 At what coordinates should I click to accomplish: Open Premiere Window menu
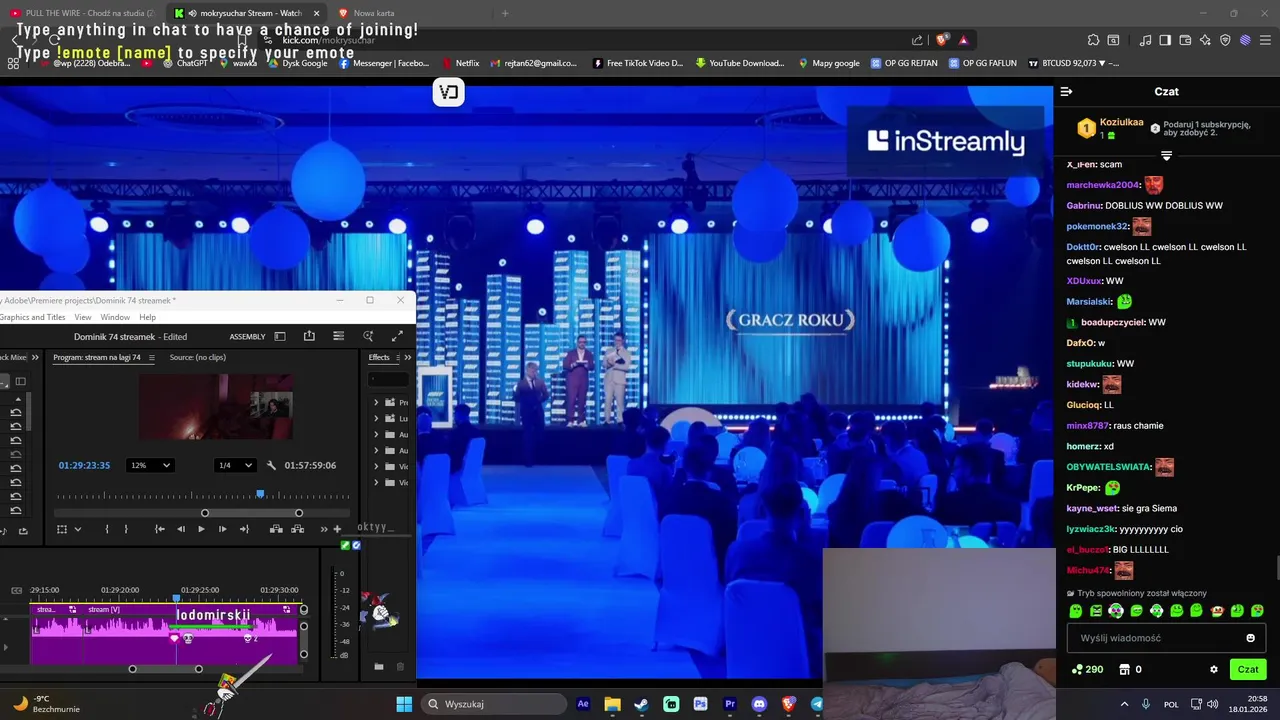tap(115, 317)
